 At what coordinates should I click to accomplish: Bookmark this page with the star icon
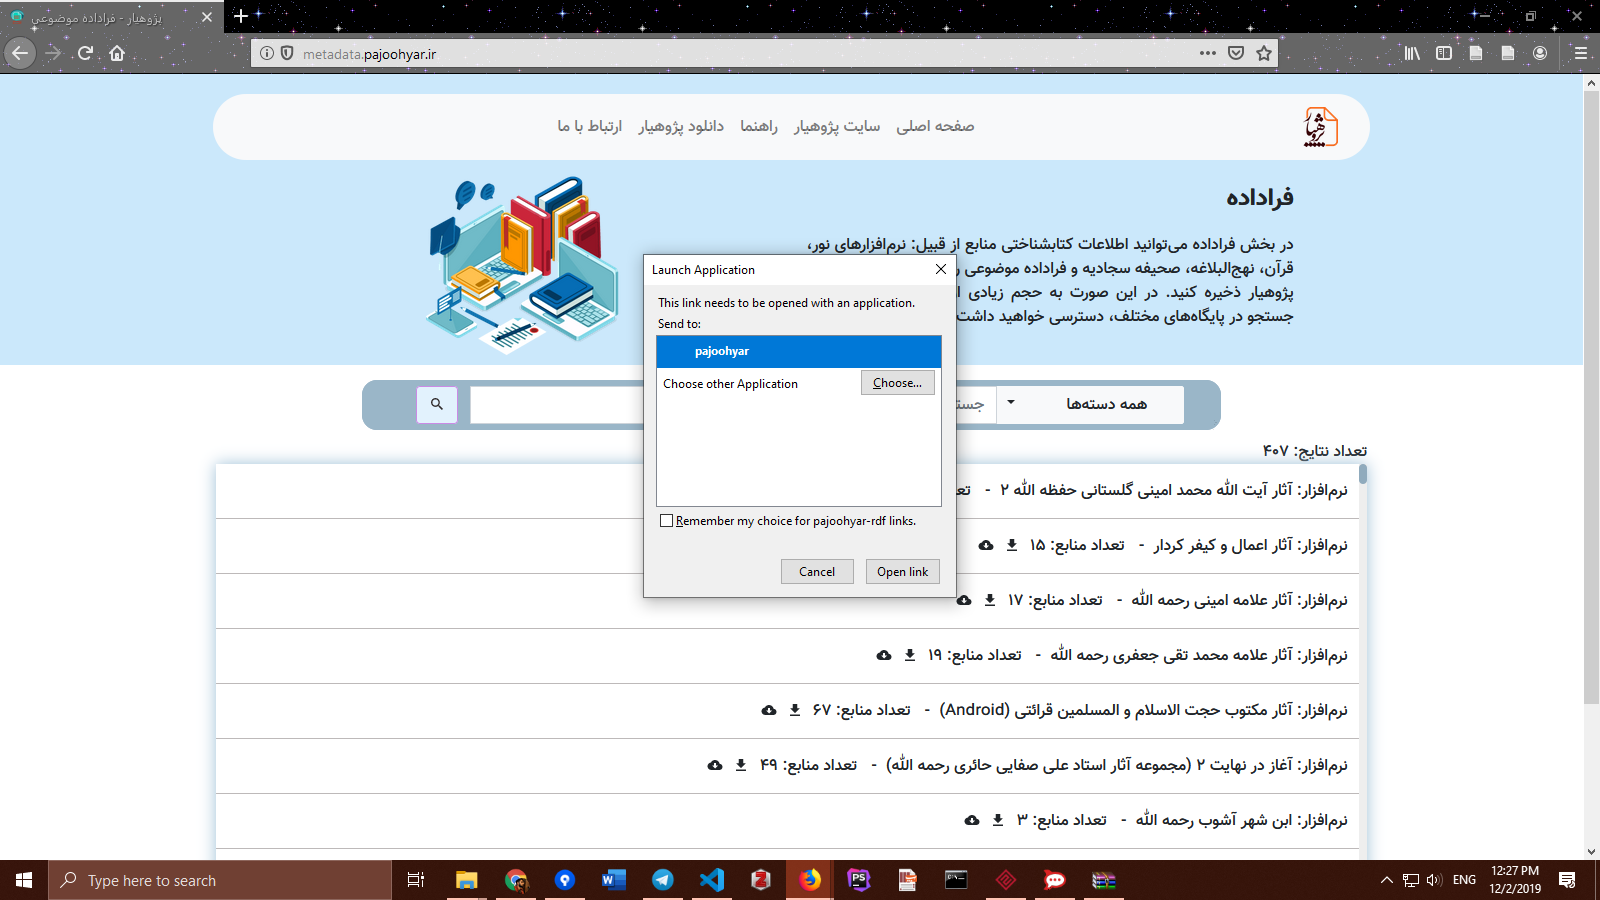[1264, 54]
